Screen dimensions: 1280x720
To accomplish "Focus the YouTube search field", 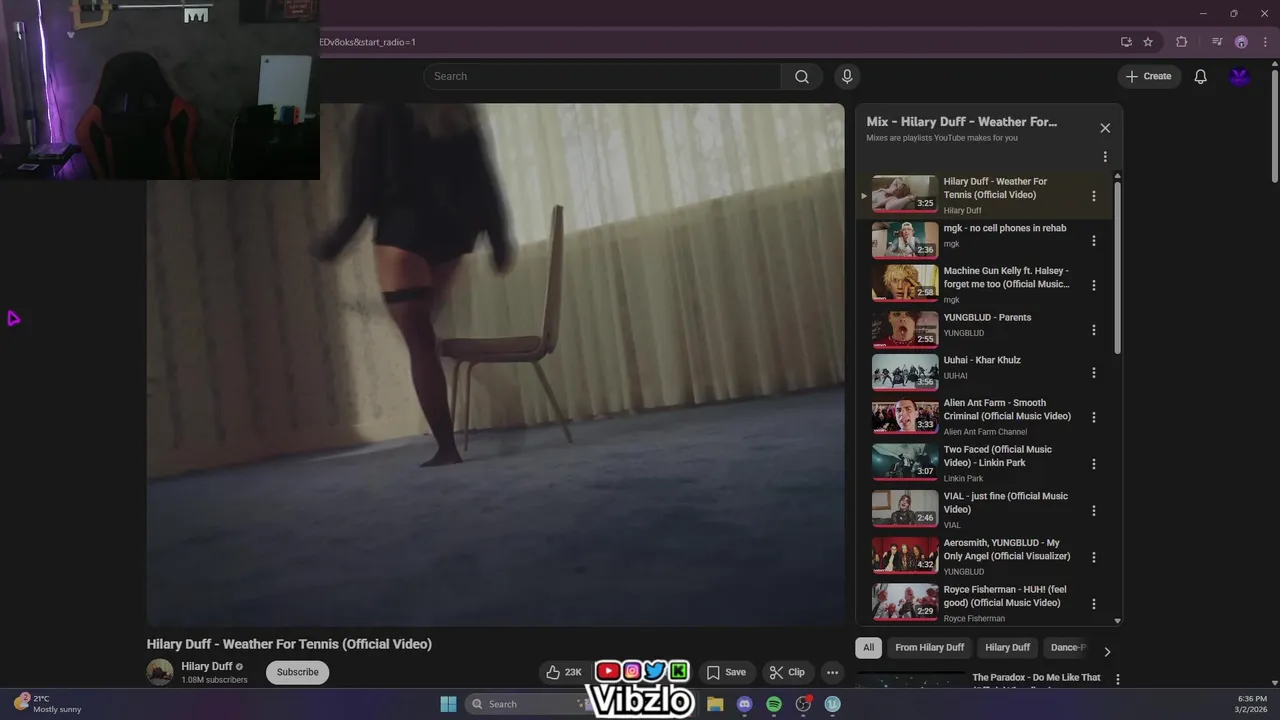I will pyautogui.click(x=602, y=77).
